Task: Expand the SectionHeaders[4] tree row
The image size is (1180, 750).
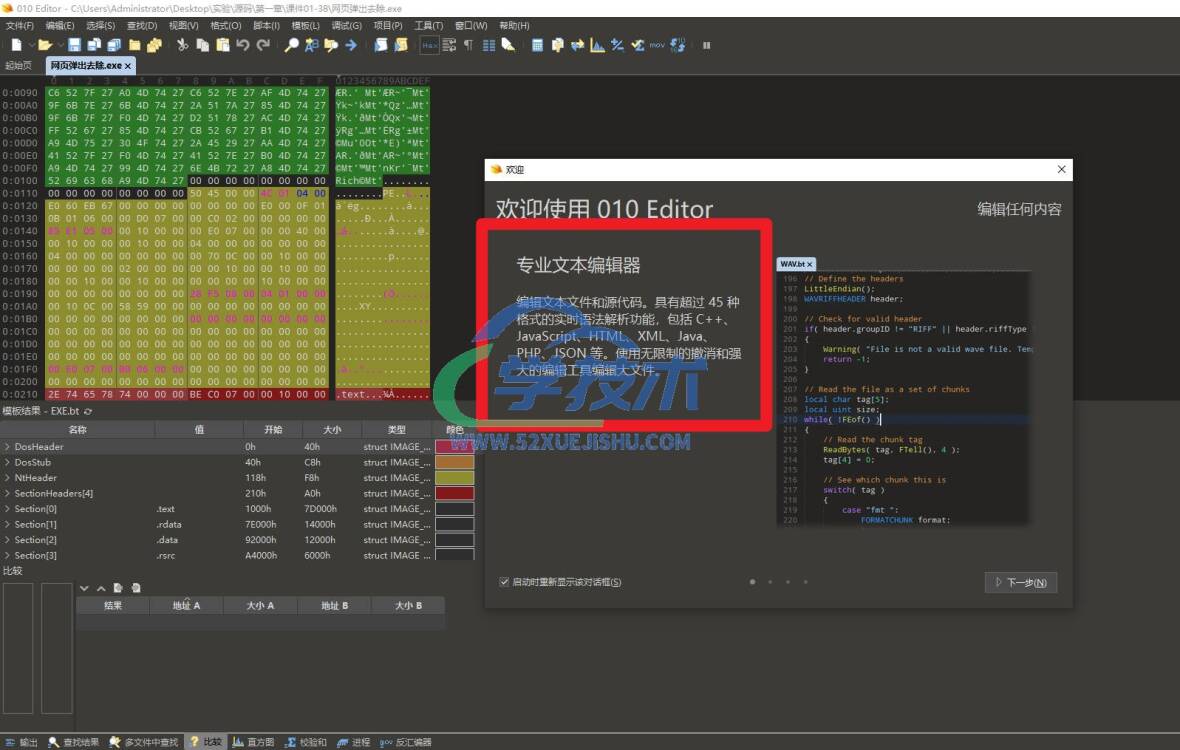Action: point(8,493)
